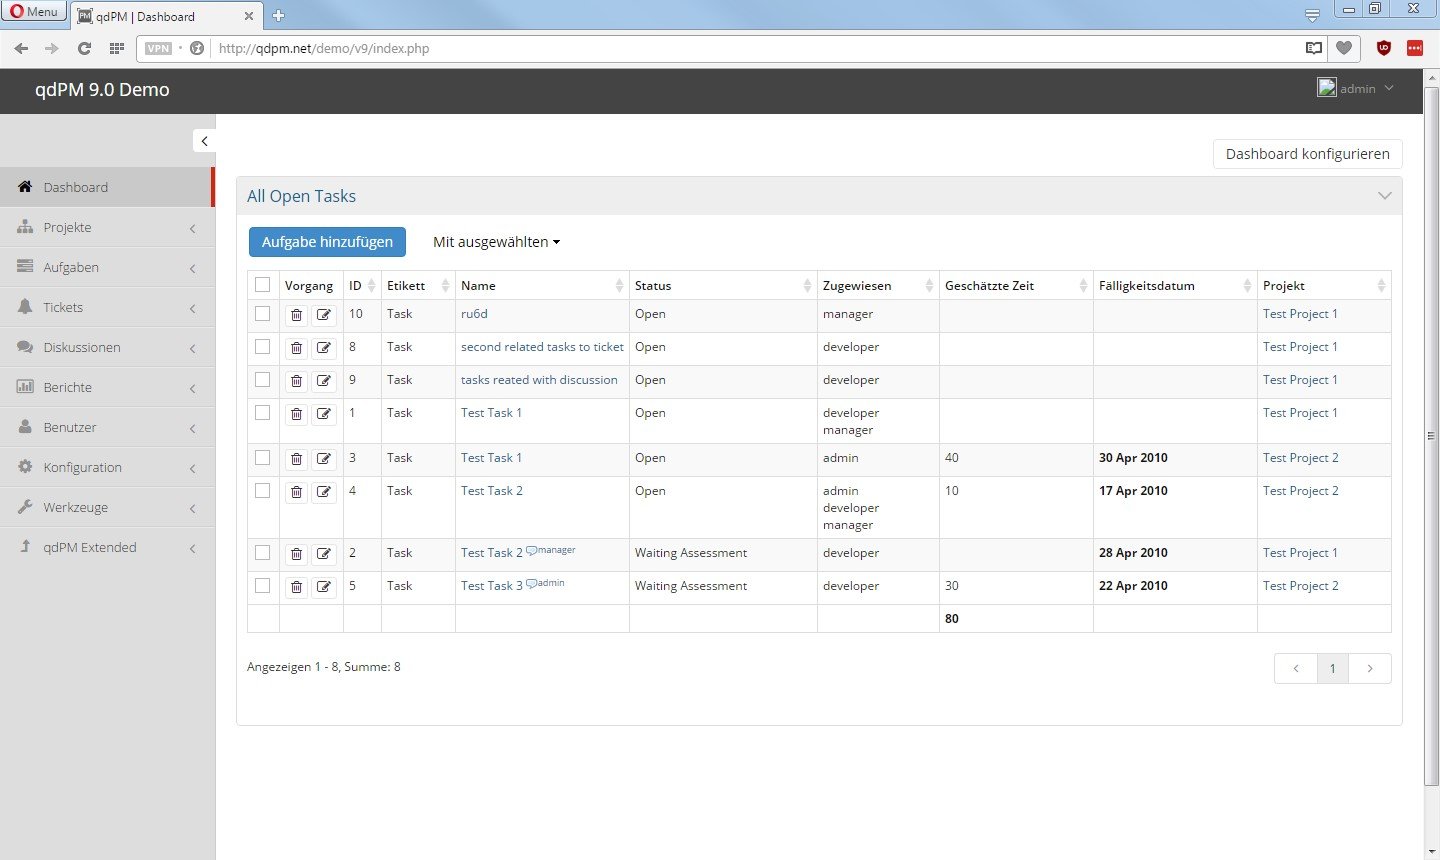
Task: Open the Dashboard sidebar item
Action: (107, 187)
